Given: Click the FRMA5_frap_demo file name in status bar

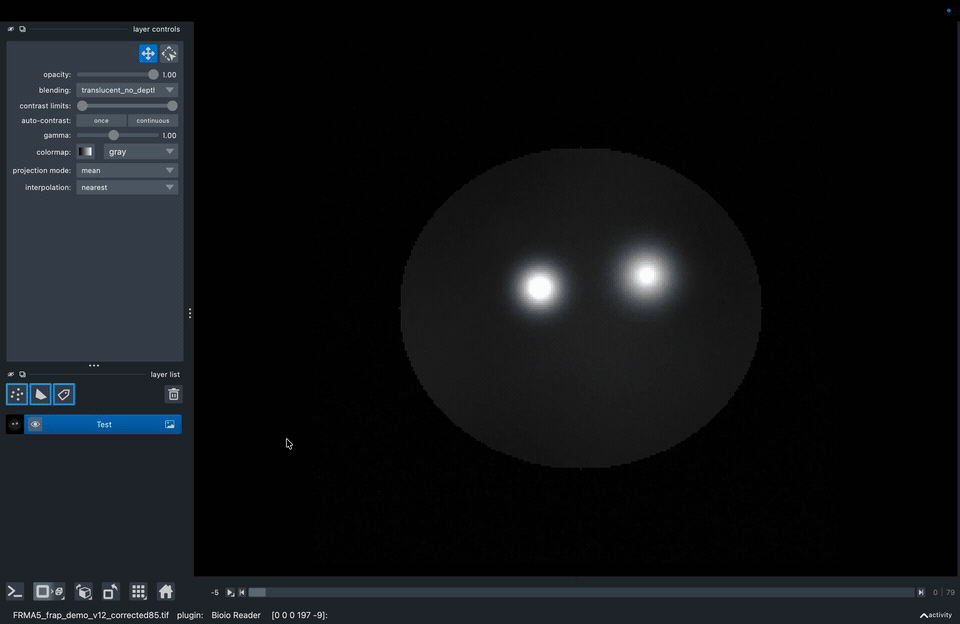Looking at the screenshot, I should click(91, 615).
